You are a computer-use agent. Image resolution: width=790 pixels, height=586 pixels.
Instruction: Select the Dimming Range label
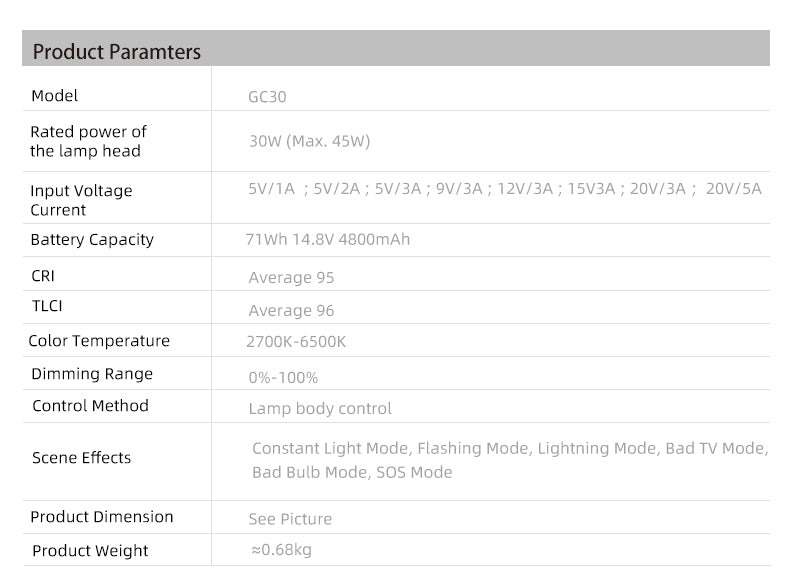tap(92, 374)
